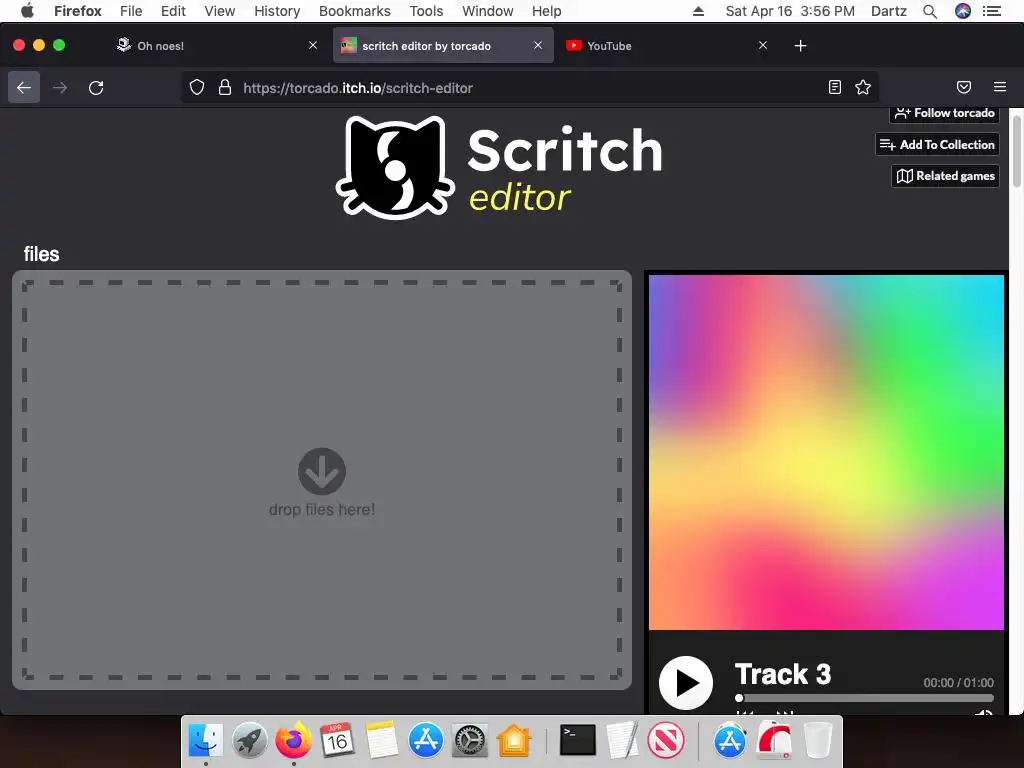Viewport: 1024px width, 768px height.
Task: Open the Apple menu
Action: 27,11
